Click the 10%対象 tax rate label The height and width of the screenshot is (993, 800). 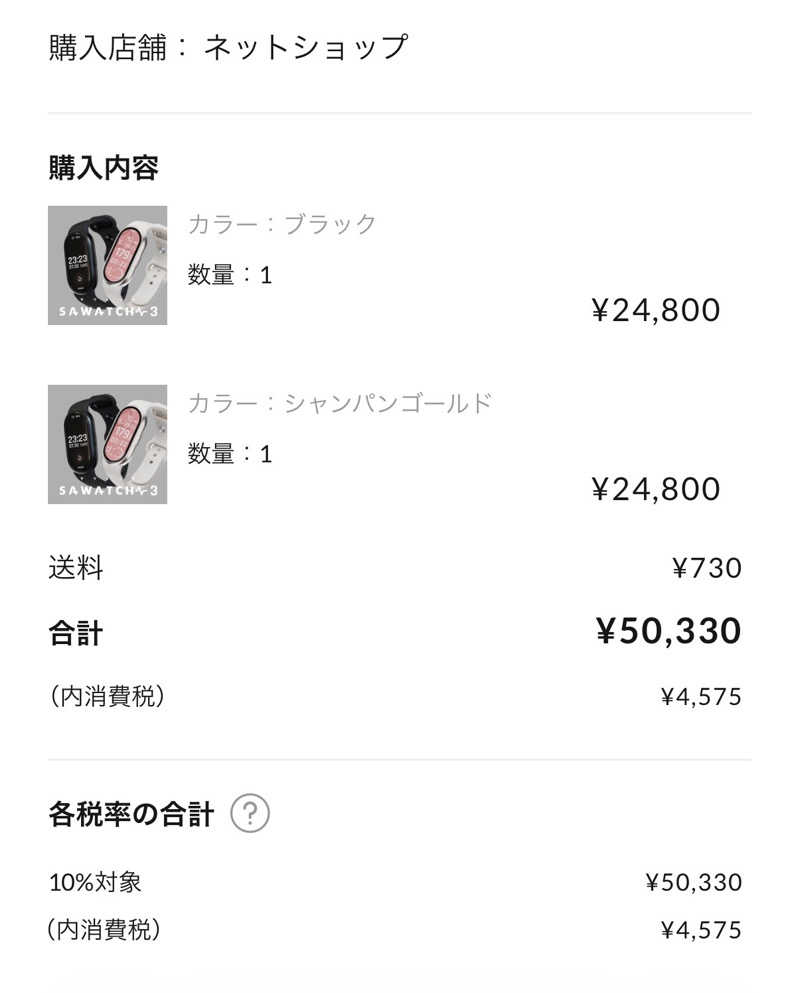click(x=95, y=882)
